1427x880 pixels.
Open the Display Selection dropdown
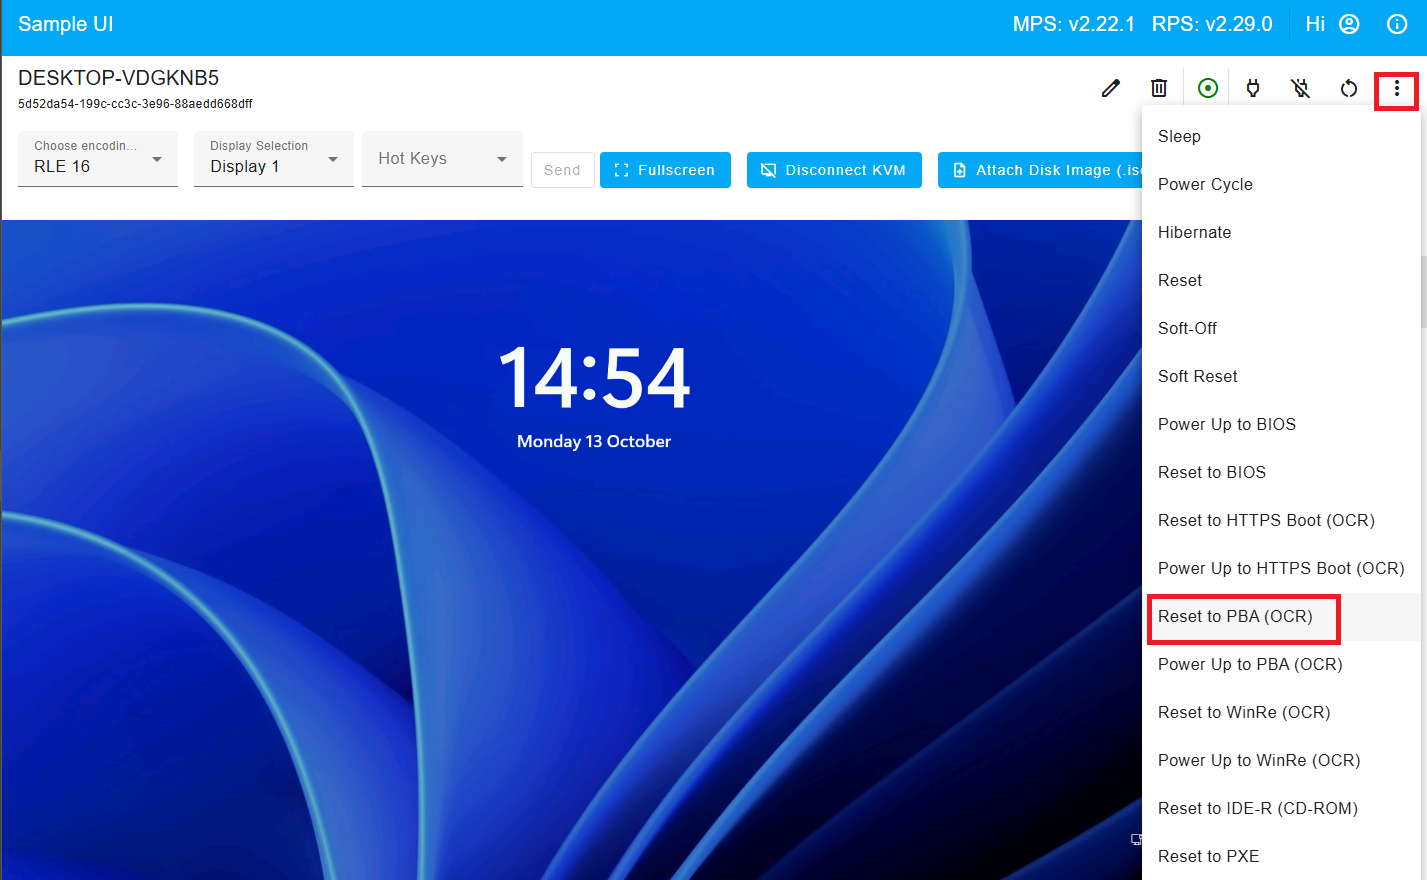273,159
